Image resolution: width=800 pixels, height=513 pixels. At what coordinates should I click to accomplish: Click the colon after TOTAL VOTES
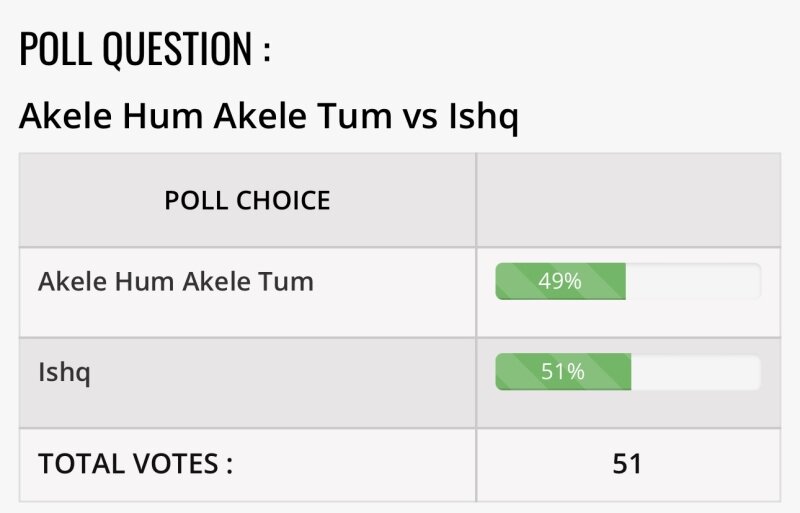[228, 466]
